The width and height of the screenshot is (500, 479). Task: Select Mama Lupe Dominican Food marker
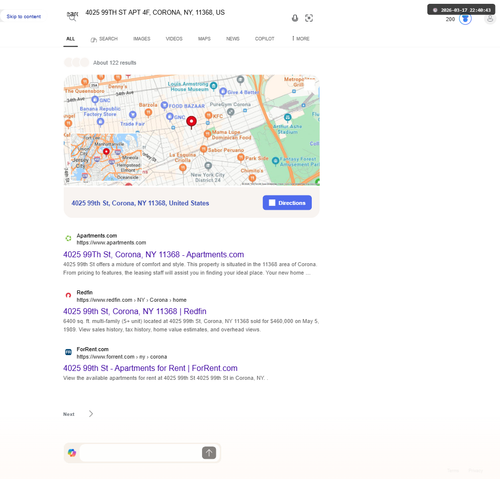point(207,134)
